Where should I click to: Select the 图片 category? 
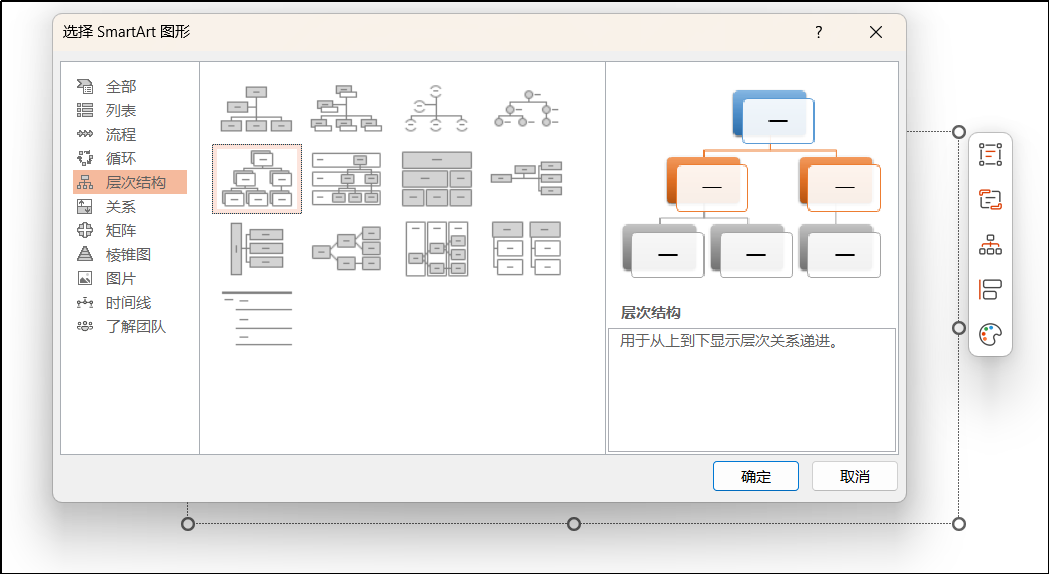coord(129,278)
